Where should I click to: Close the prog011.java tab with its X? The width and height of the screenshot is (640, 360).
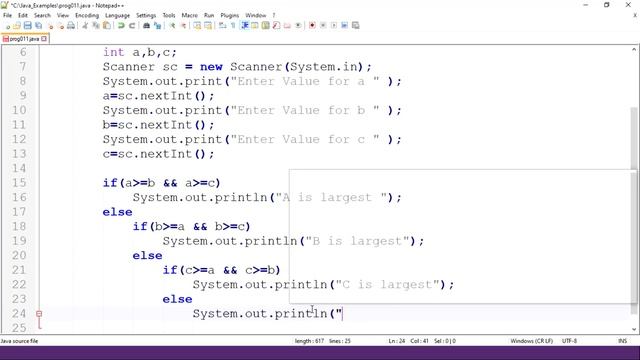(x=44, y=39)
